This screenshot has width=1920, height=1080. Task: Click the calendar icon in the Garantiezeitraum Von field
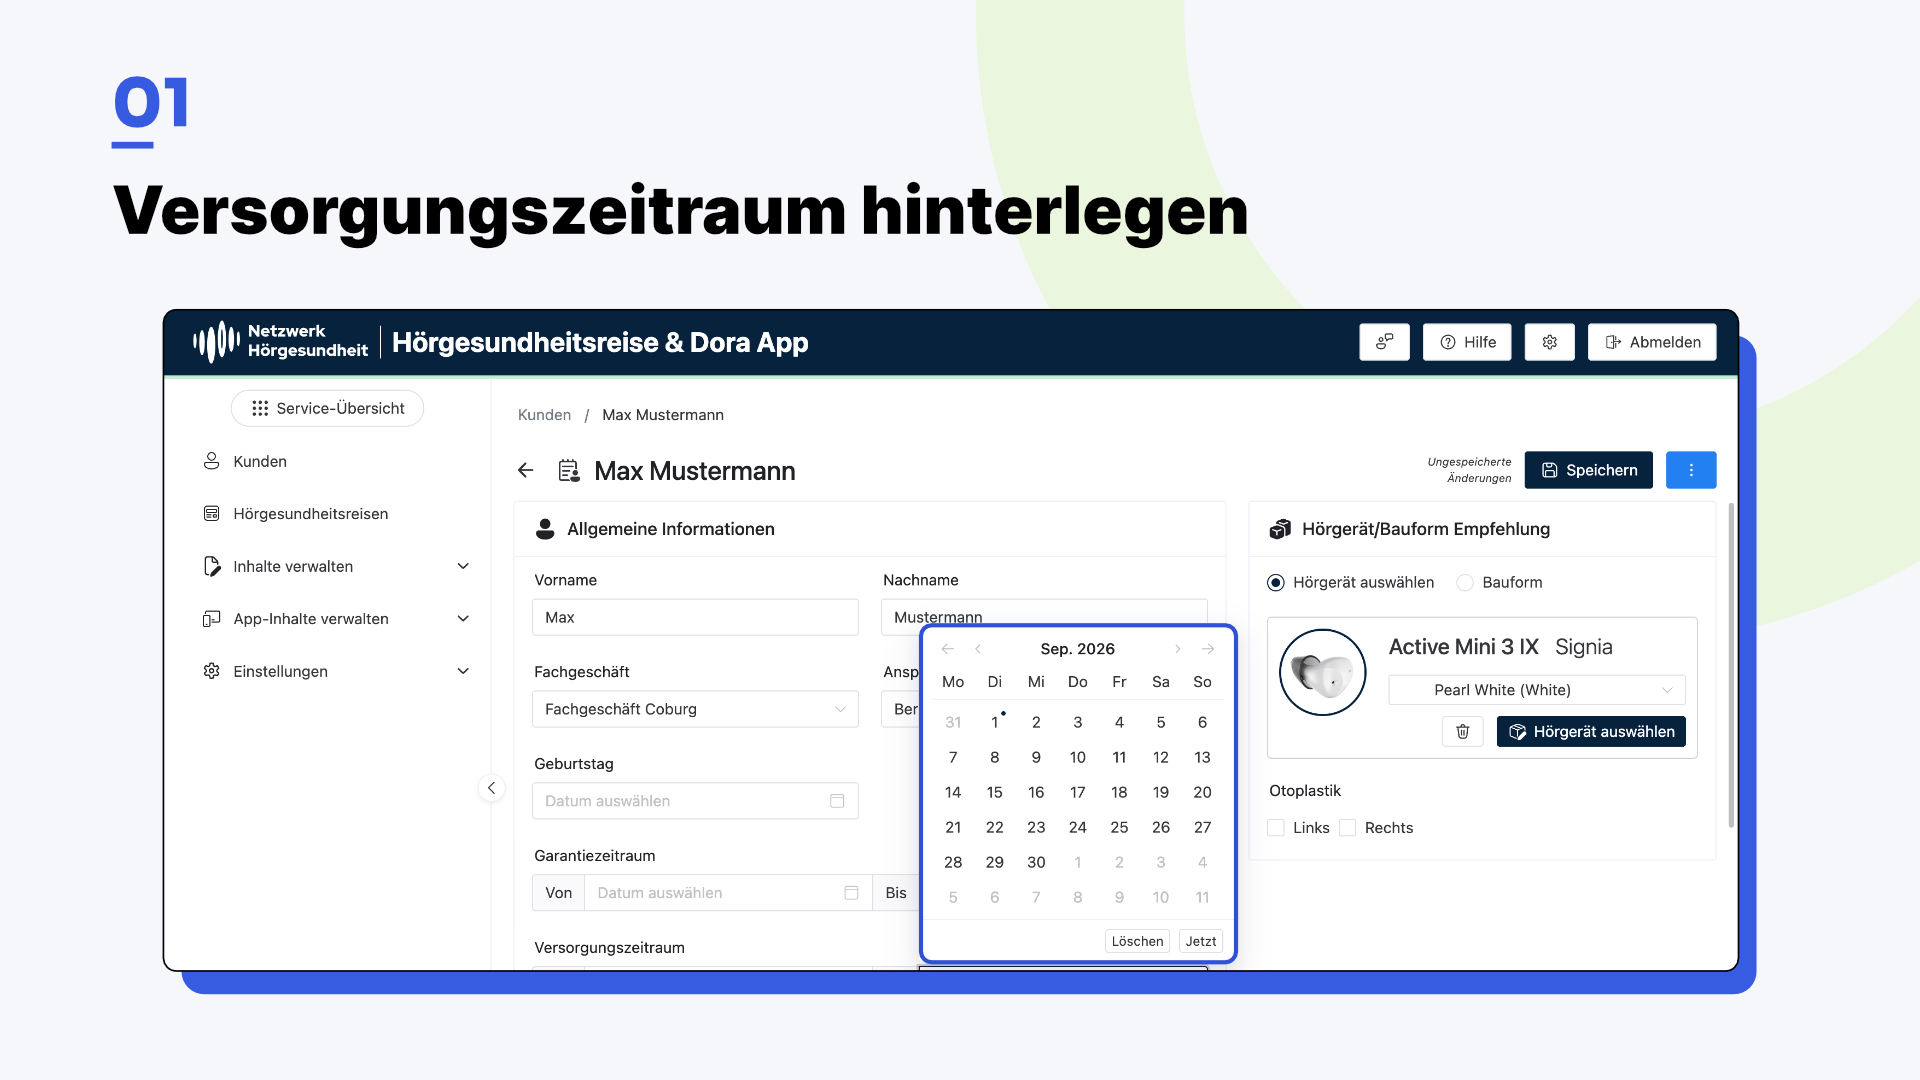click(851, 893)
